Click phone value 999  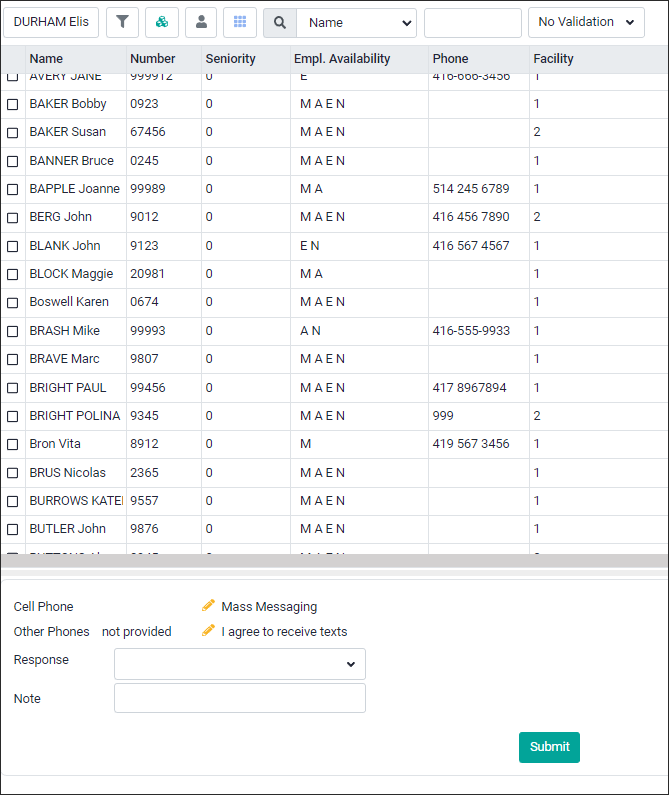[443, 416]
